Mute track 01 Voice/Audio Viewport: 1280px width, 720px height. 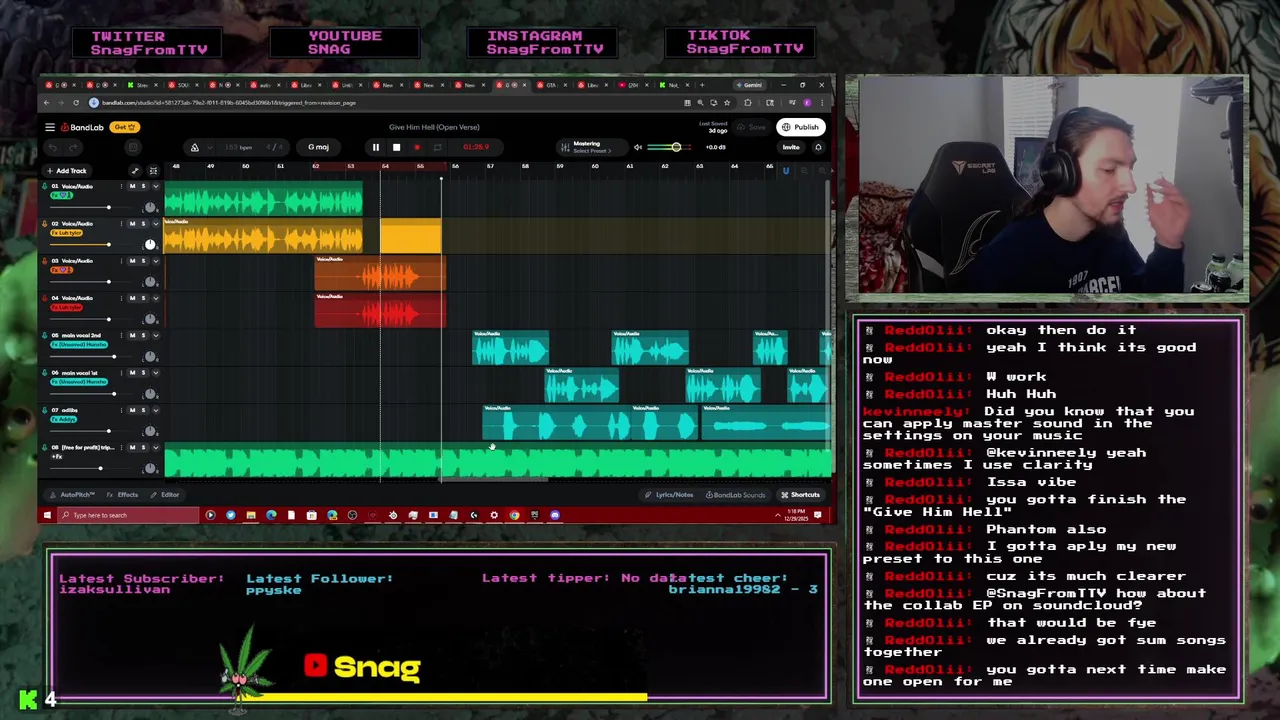(132, 186)
